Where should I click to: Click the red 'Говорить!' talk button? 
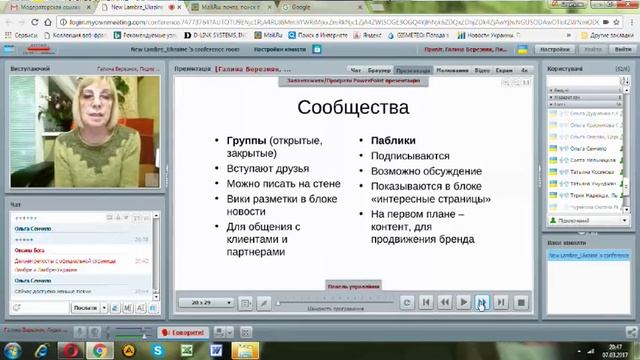point(183,332)
